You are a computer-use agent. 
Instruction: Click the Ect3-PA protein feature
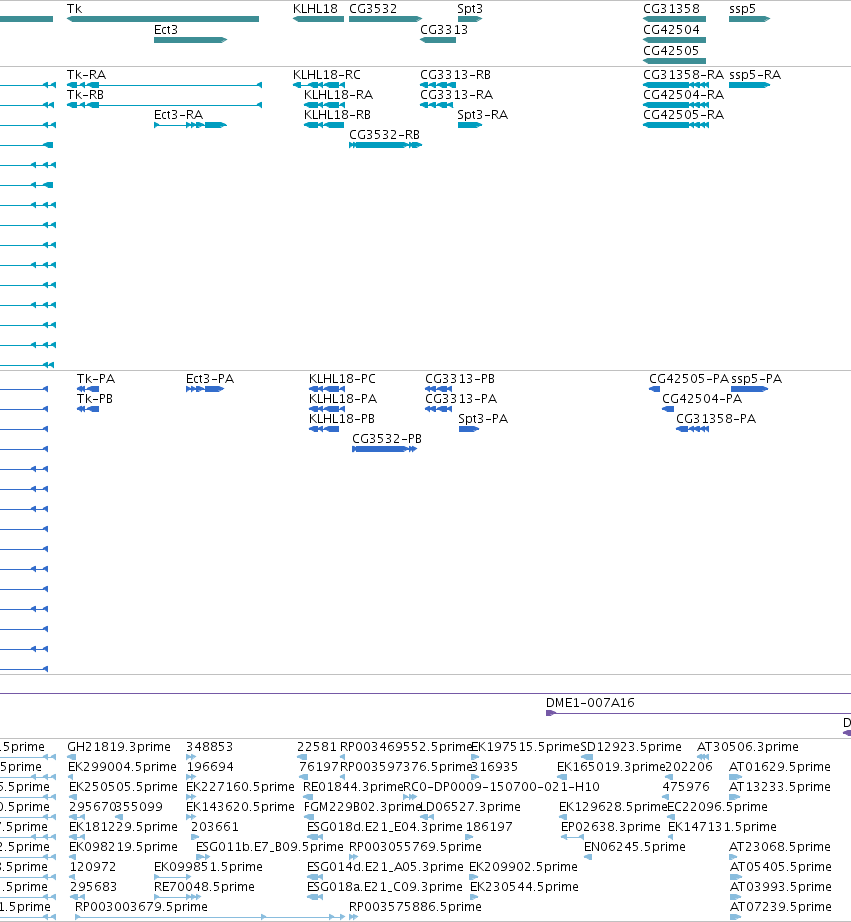tap(205, 389)
